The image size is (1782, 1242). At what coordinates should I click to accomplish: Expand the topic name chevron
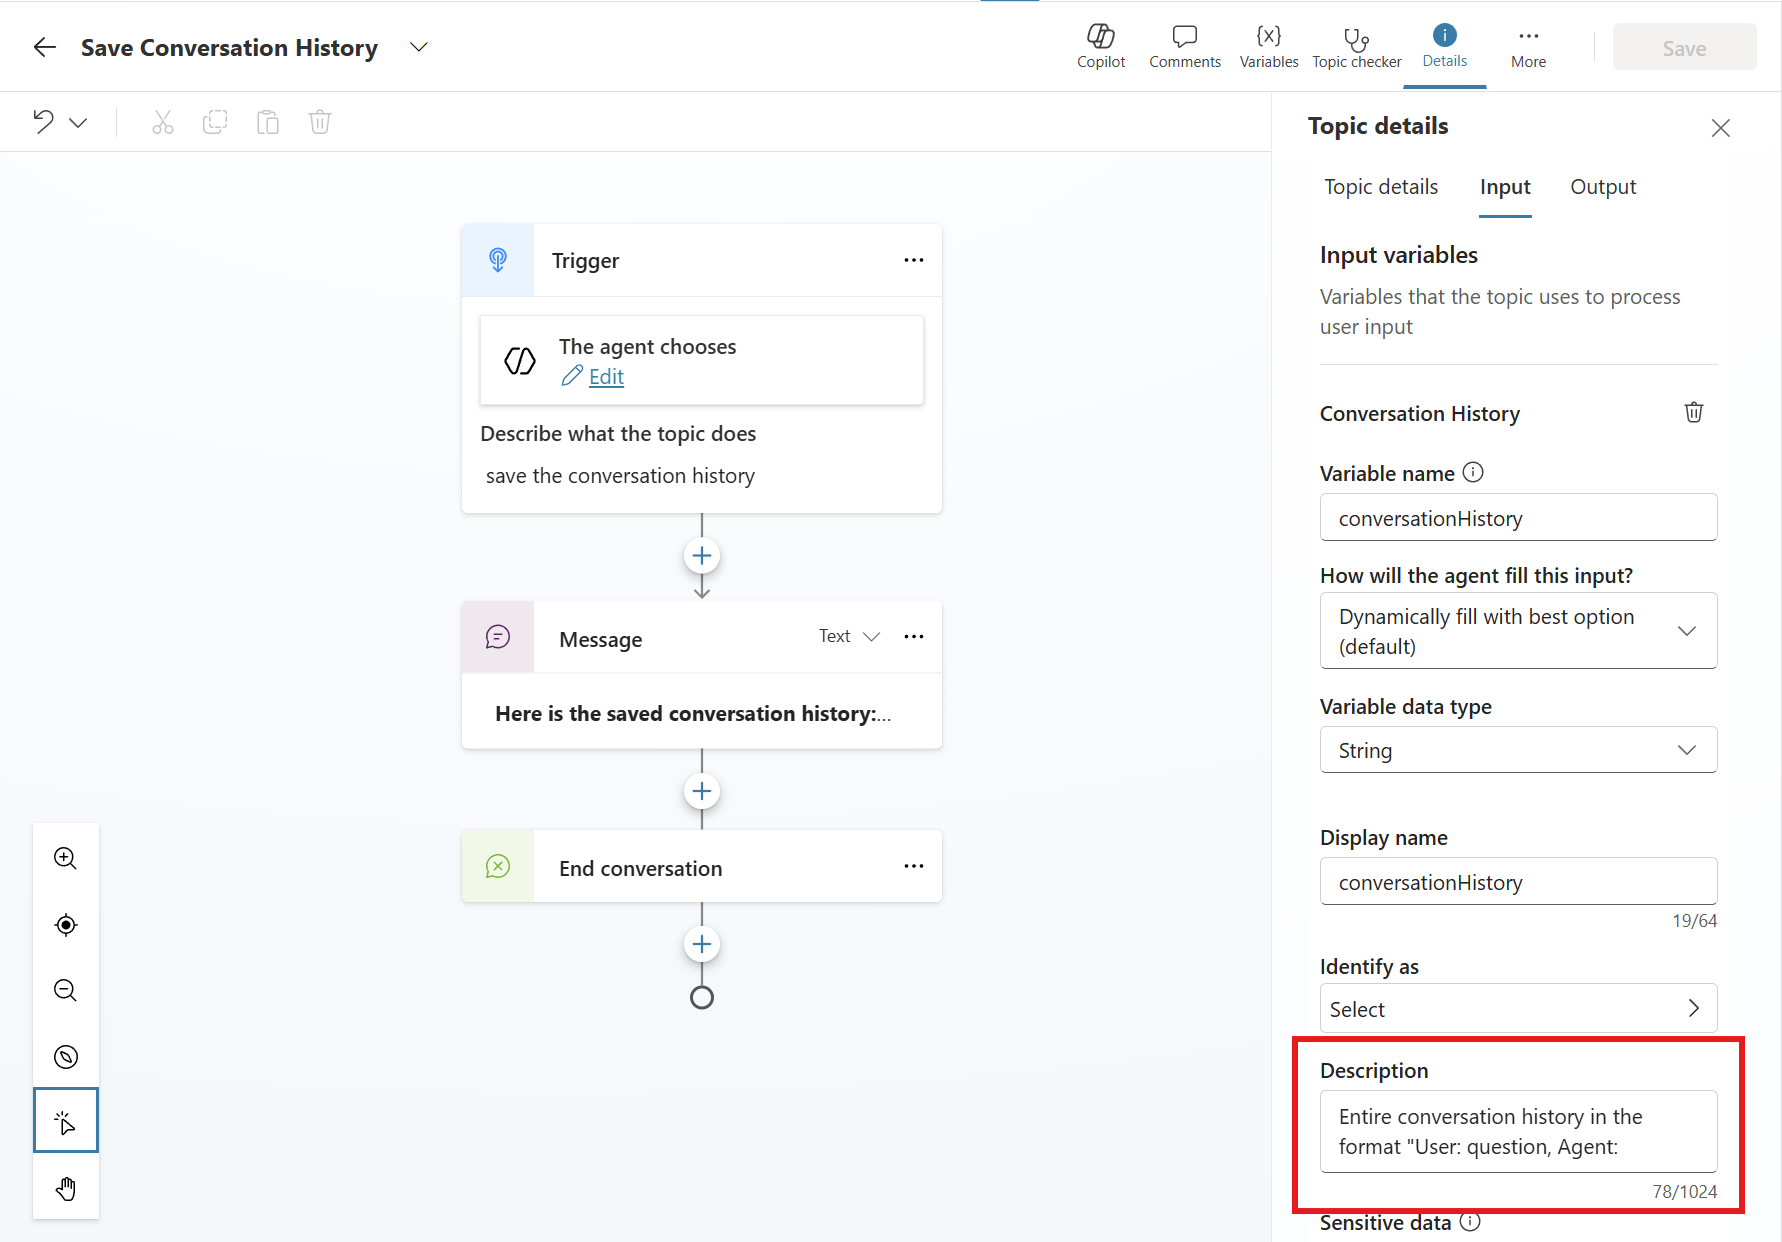click(x=419, y=47)
